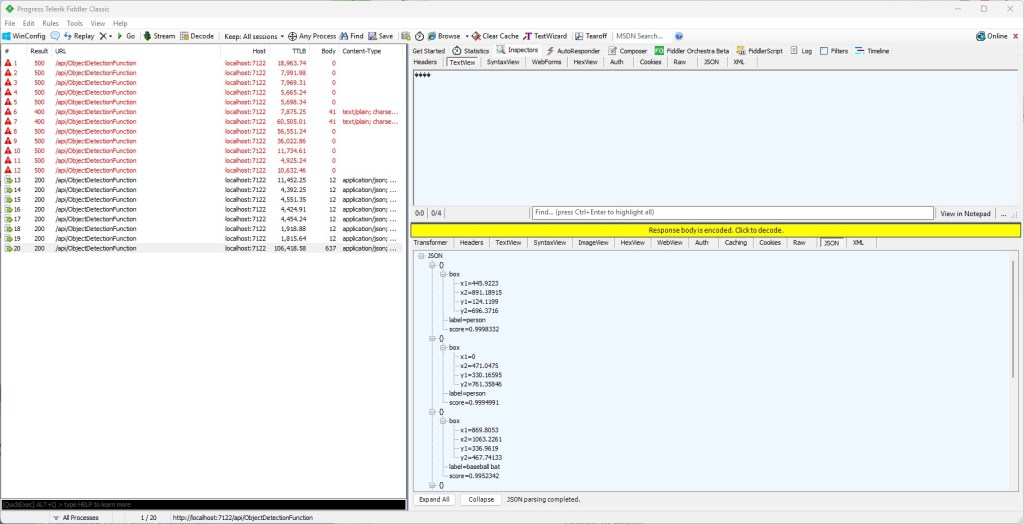This screenshot has width=1024, height=524.
Task: Click the Expand All button
Action: click(434, 499)
